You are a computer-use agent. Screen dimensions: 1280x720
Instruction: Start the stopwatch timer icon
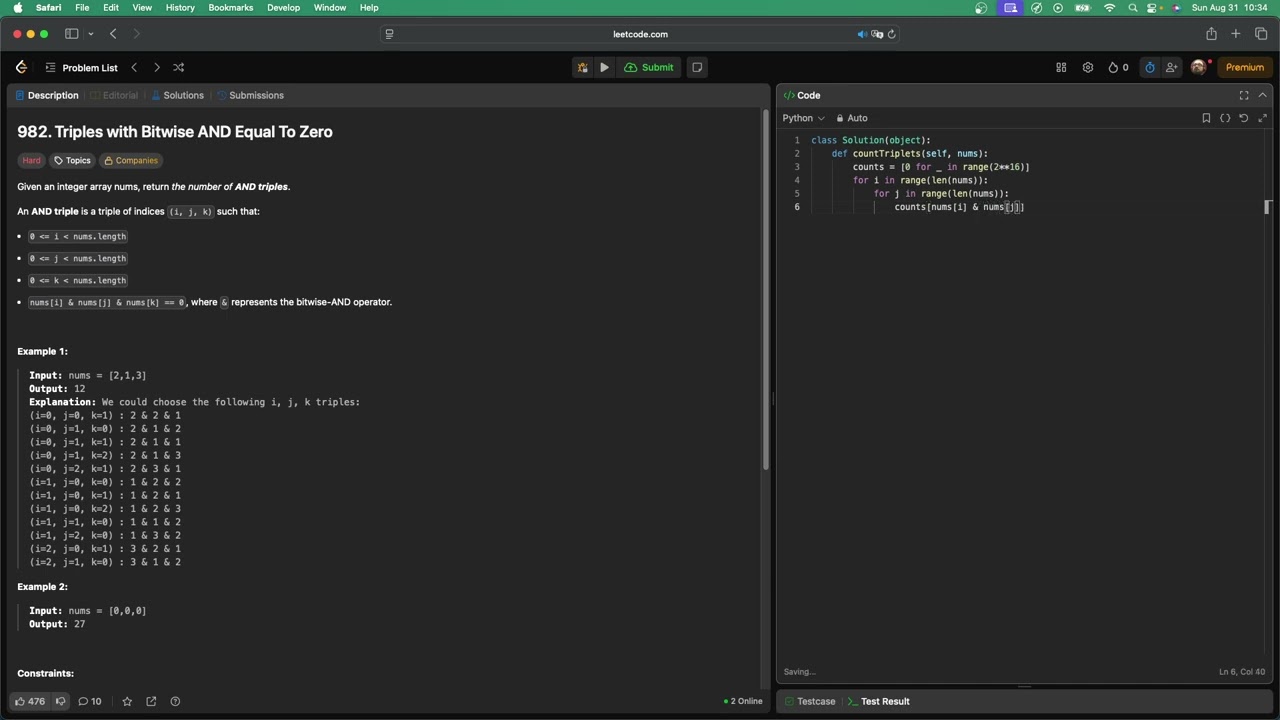pyautogui.click(x=1150, y=67)
